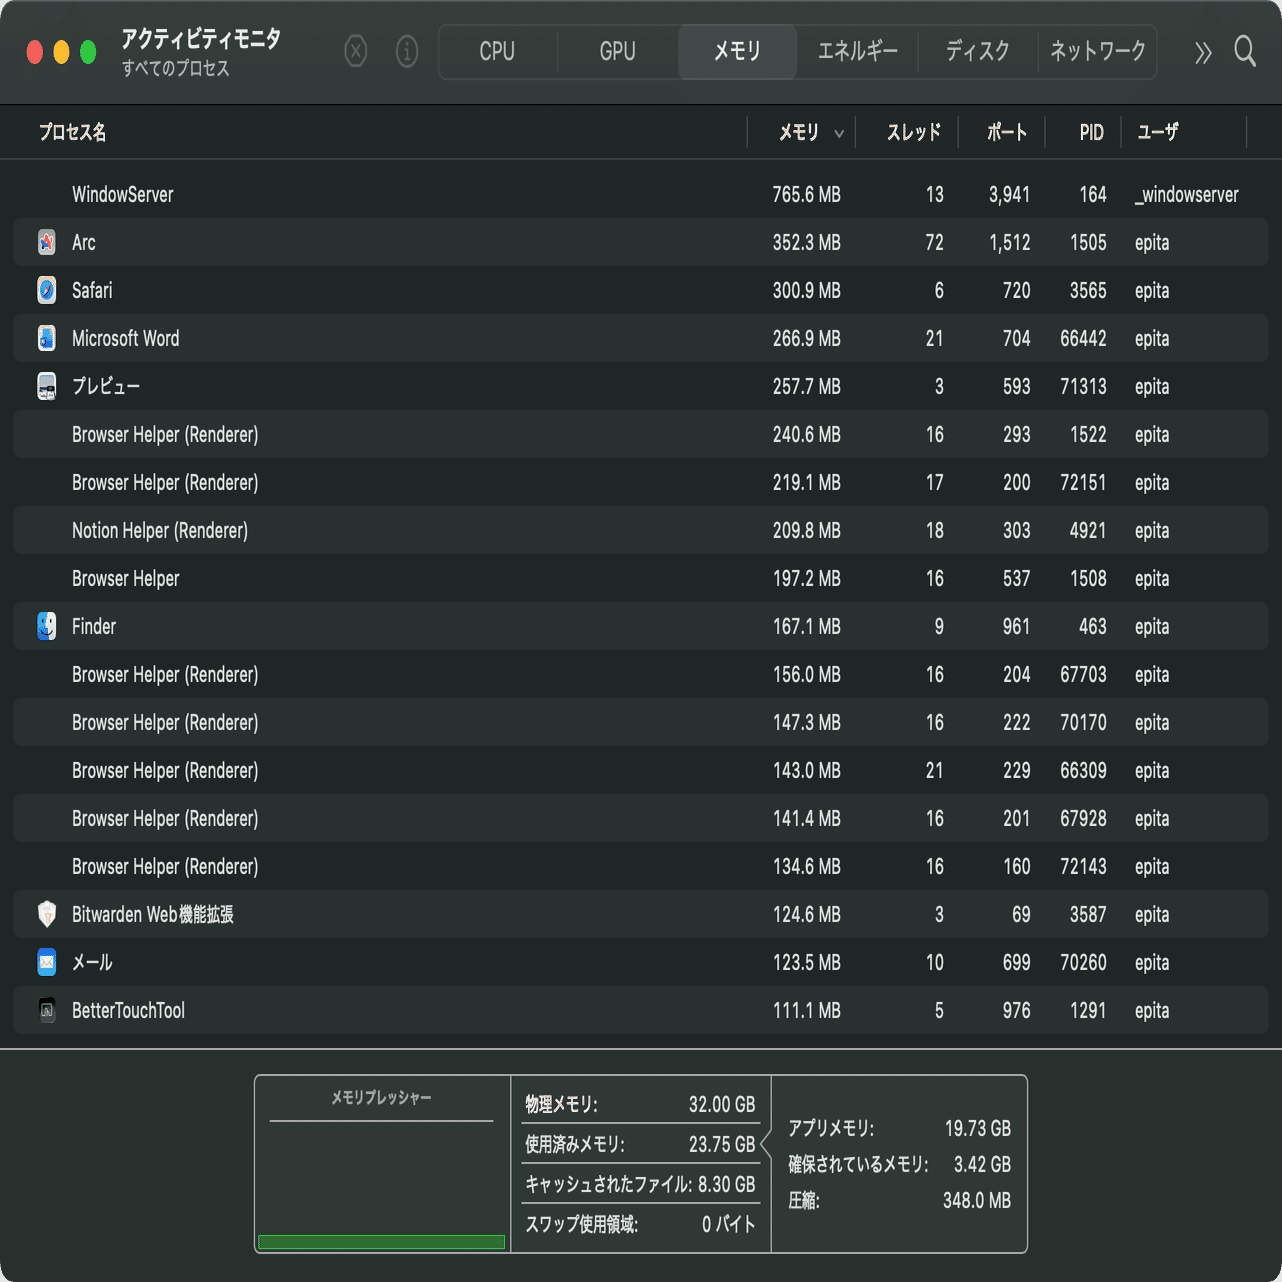
Task: Click Safari's PID 3565 cell
Action: click(x=1088, y=290)
